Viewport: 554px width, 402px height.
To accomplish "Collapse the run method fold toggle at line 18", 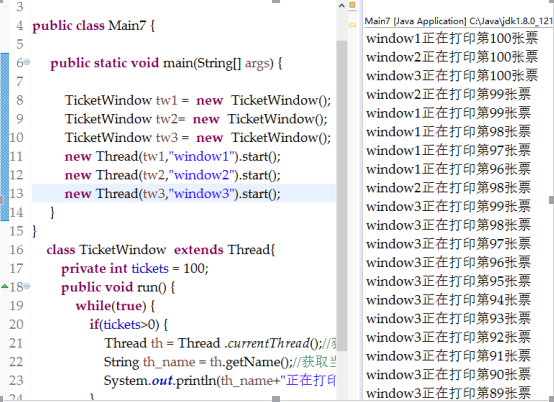I will (27, 286).
